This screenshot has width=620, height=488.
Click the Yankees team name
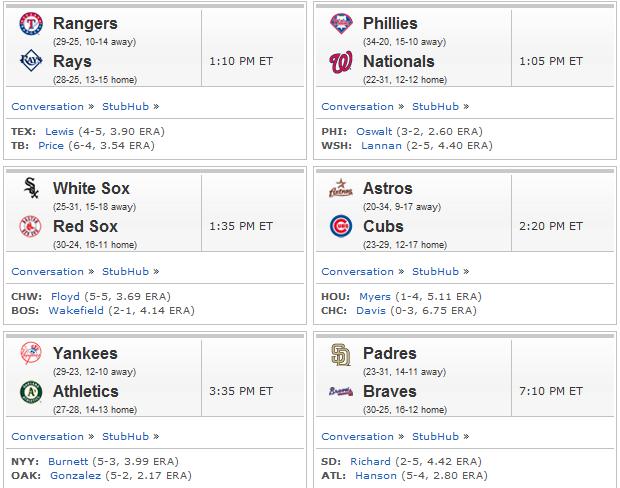tap(85, 354)
